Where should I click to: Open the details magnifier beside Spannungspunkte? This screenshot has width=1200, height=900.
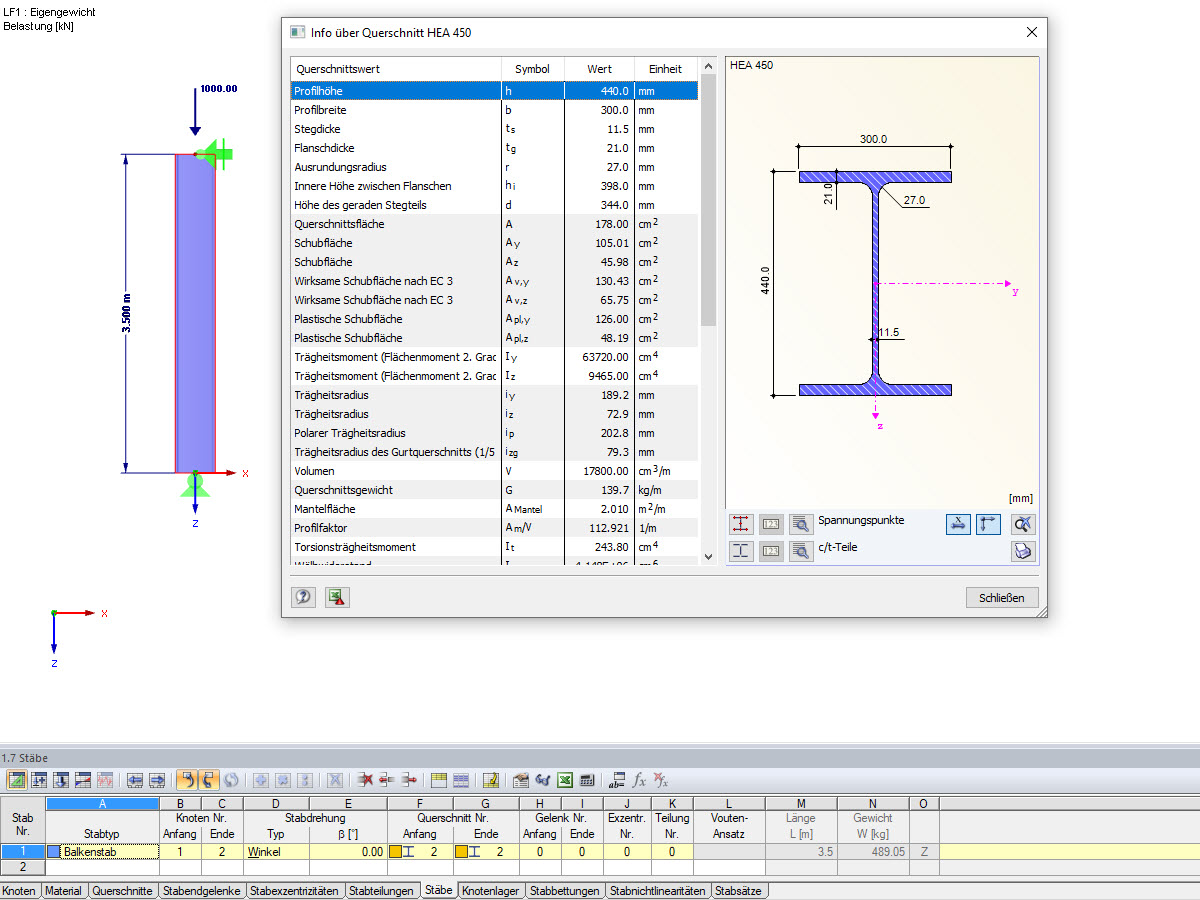pyautogui.click(x=800, y=524)
